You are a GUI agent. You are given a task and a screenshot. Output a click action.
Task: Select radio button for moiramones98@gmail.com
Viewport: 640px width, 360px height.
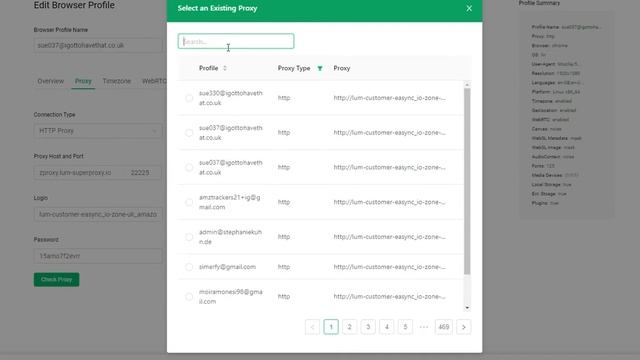(189, 297)
